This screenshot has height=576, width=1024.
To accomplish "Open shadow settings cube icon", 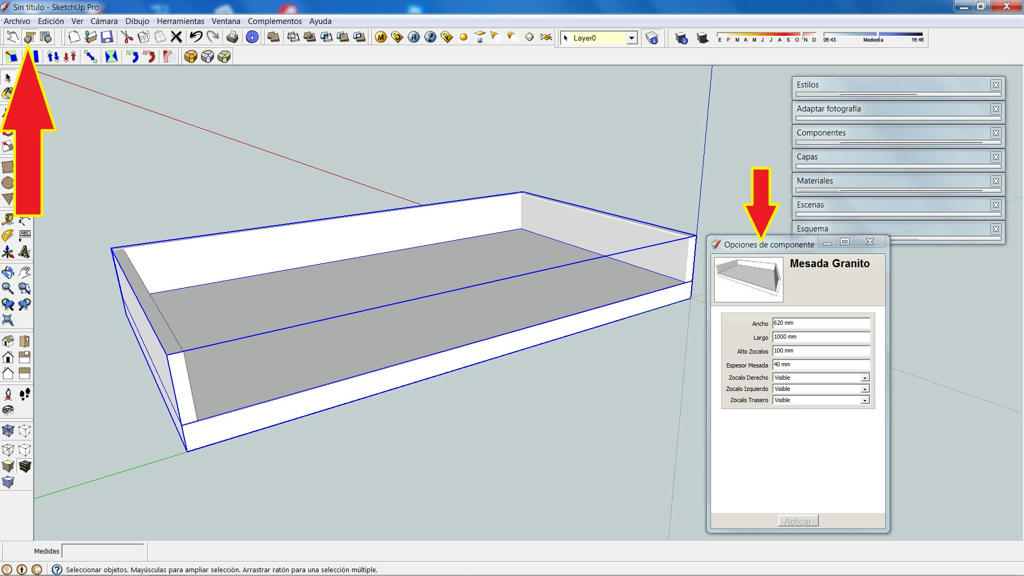I will 681,38.
